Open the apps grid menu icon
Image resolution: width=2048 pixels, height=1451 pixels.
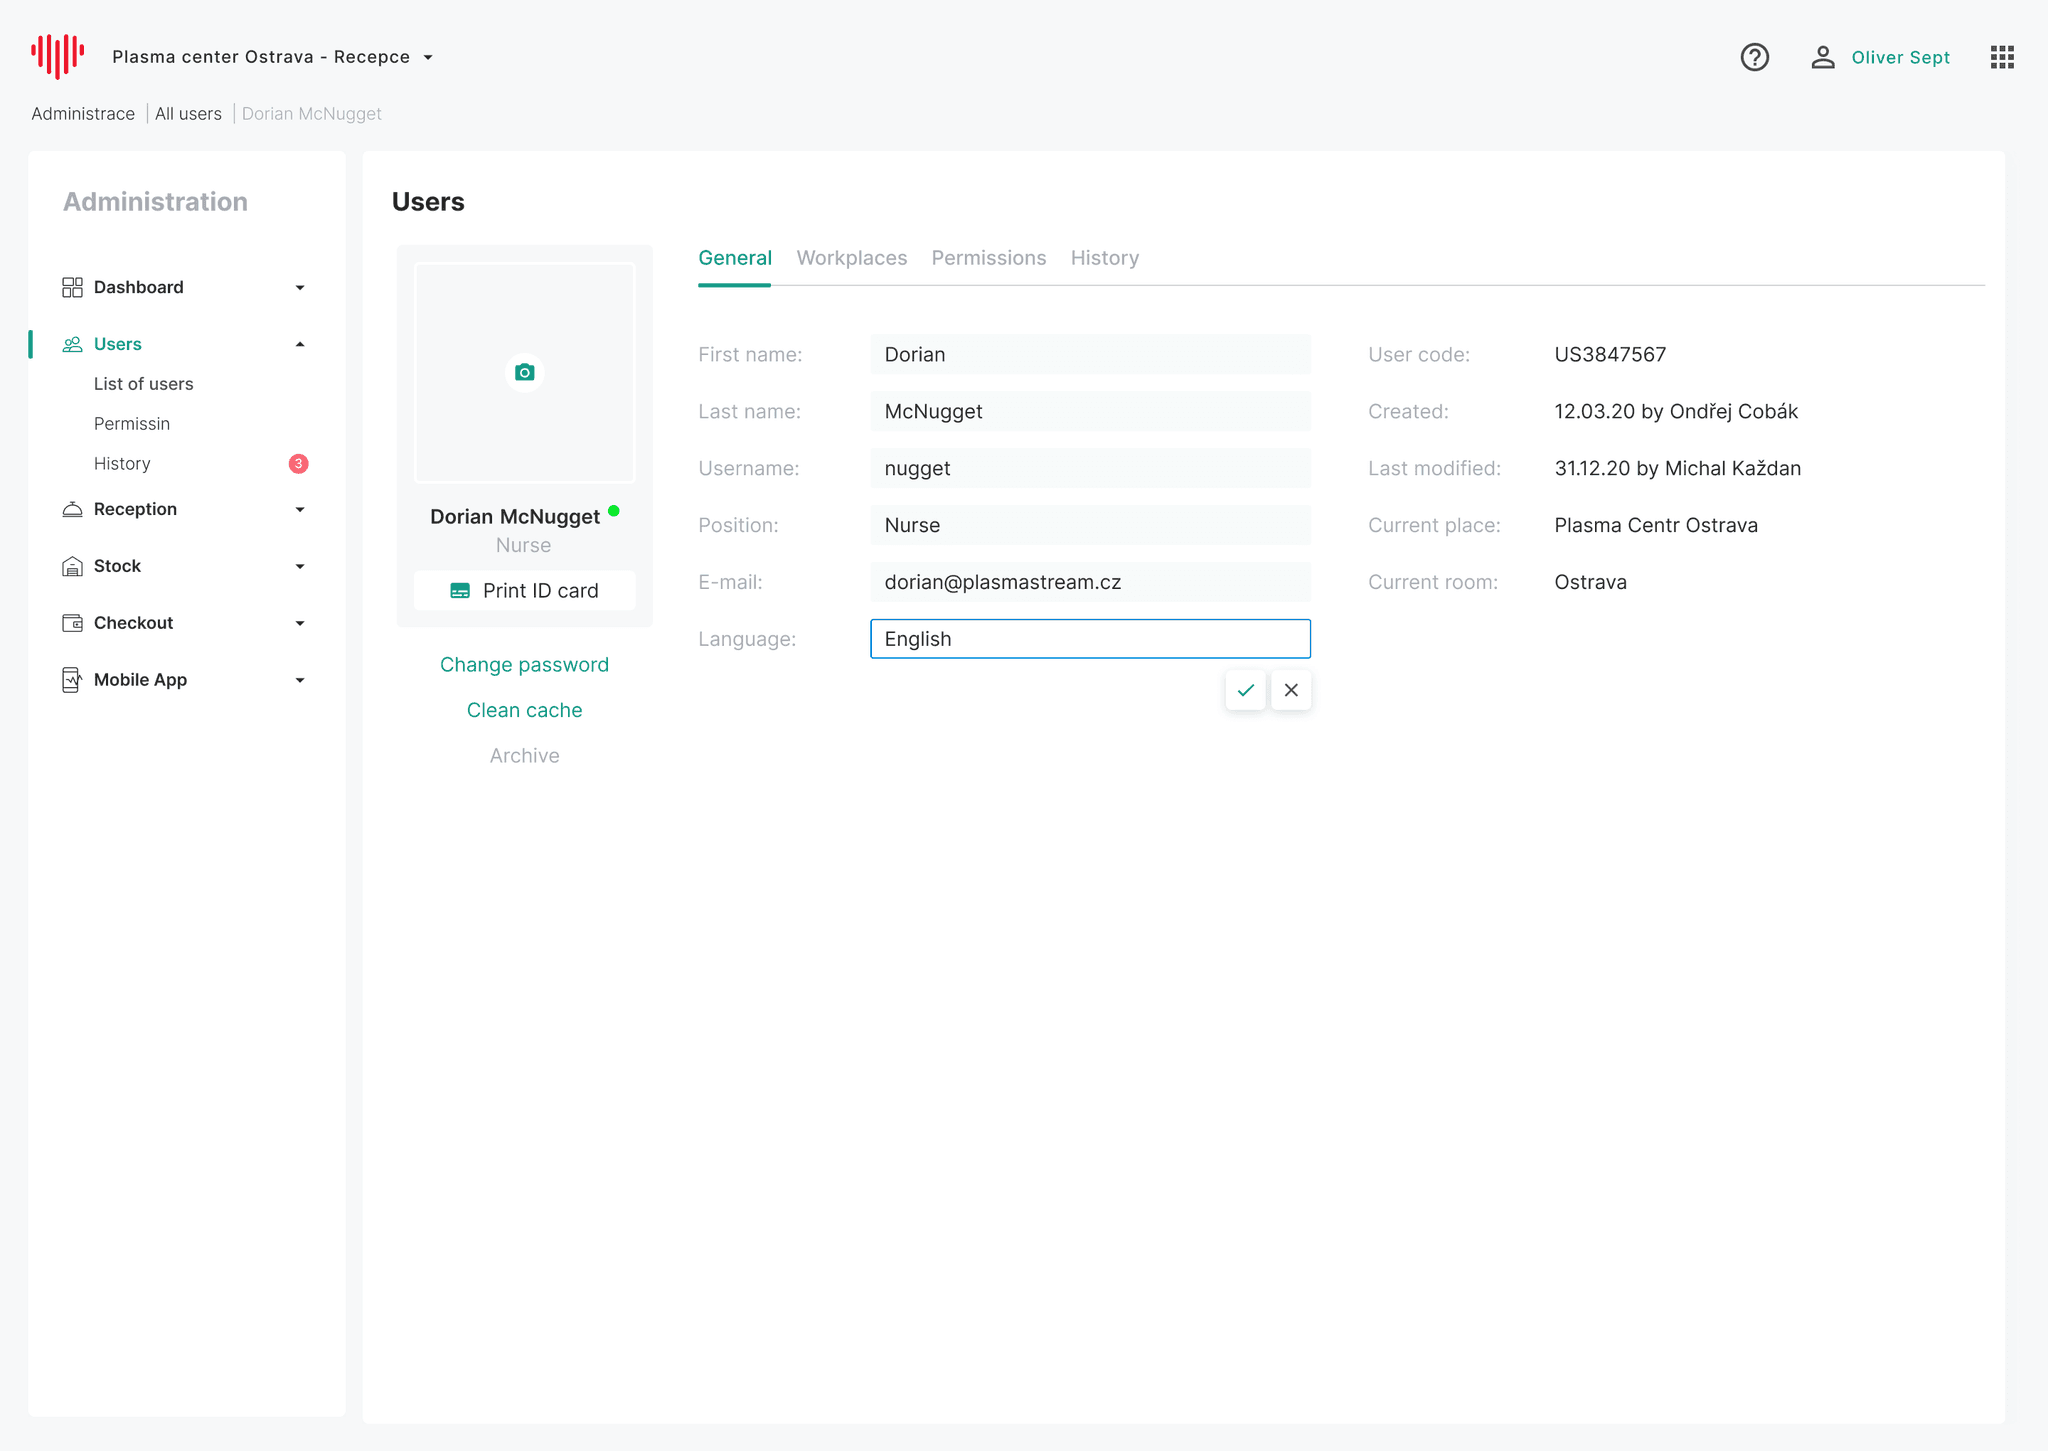point(2002,57)
